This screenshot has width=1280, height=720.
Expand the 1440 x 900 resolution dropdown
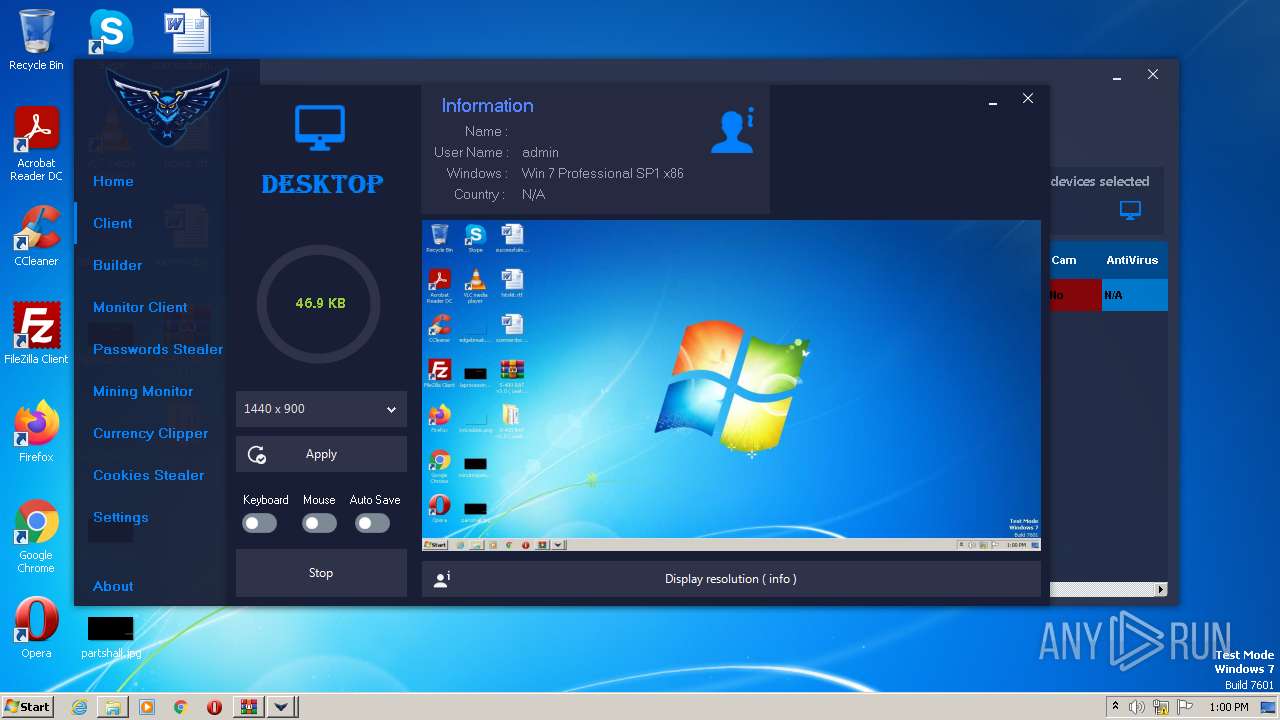[x=321, y=409]
